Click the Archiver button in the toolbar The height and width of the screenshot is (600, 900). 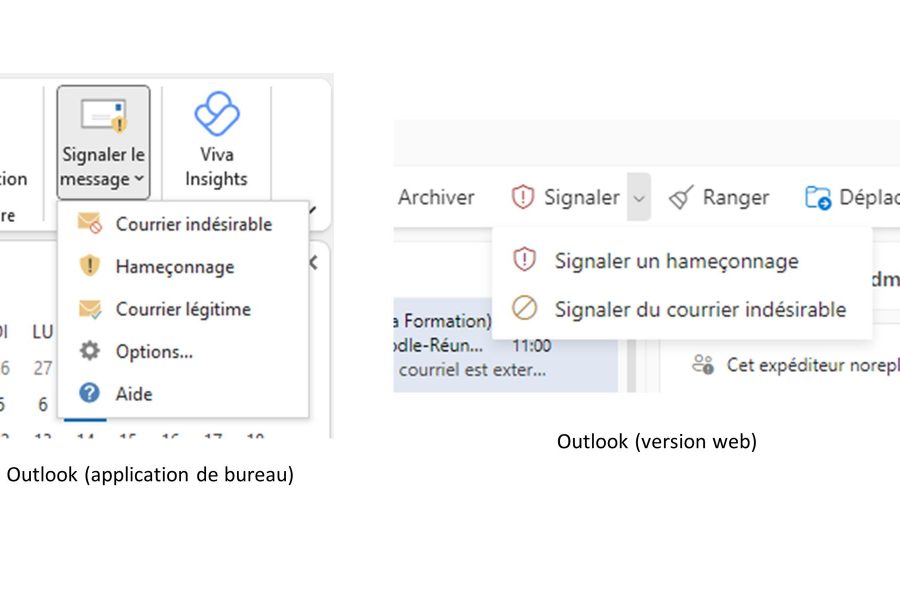tap(436, 197)
